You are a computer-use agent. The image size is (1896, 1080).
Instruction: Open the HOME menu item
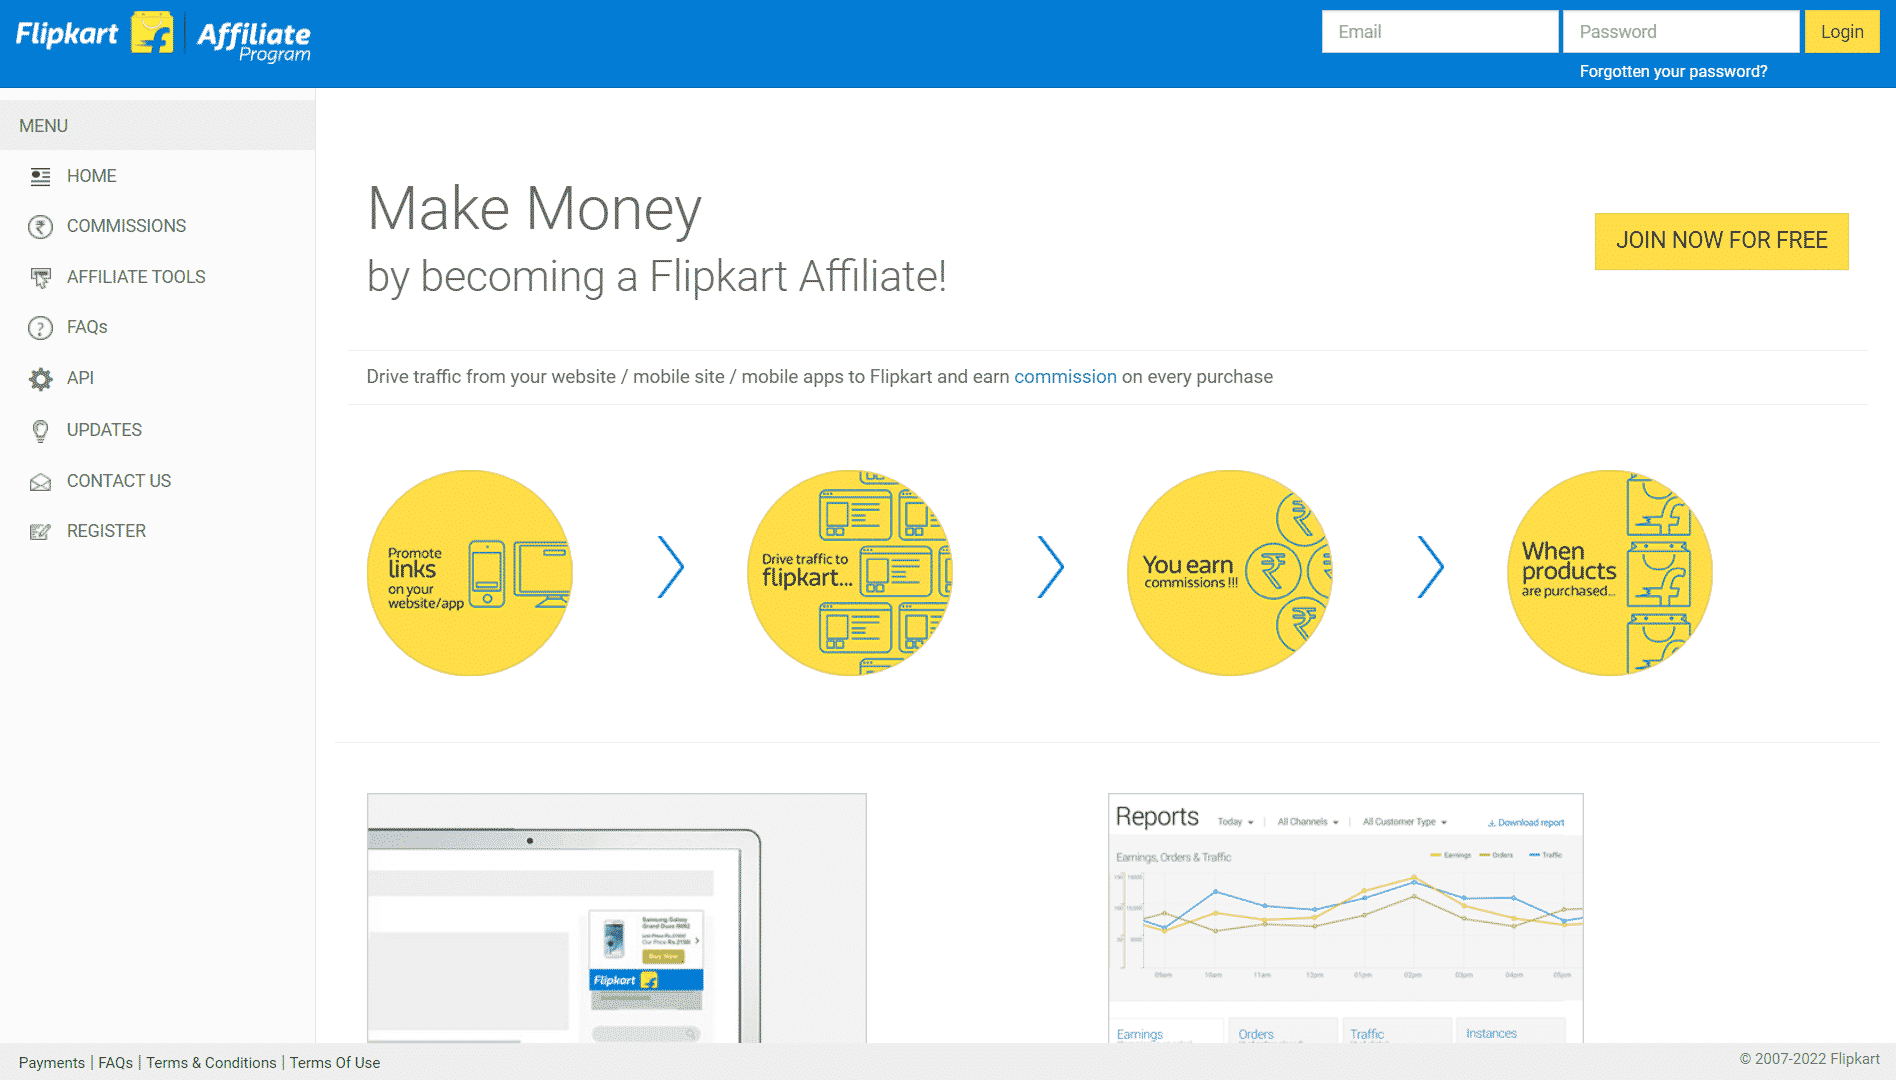[x=91, y=176]
